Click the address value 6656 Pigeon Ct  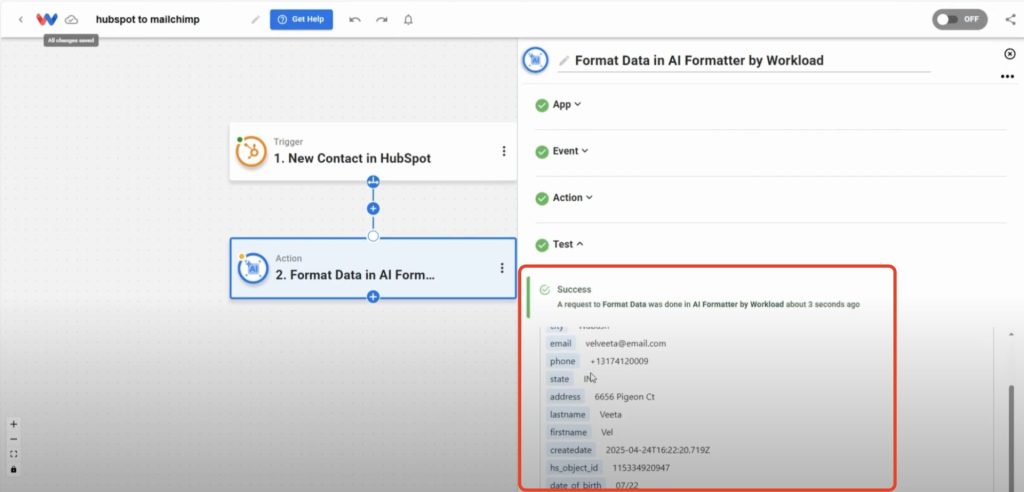click(624, 397)
